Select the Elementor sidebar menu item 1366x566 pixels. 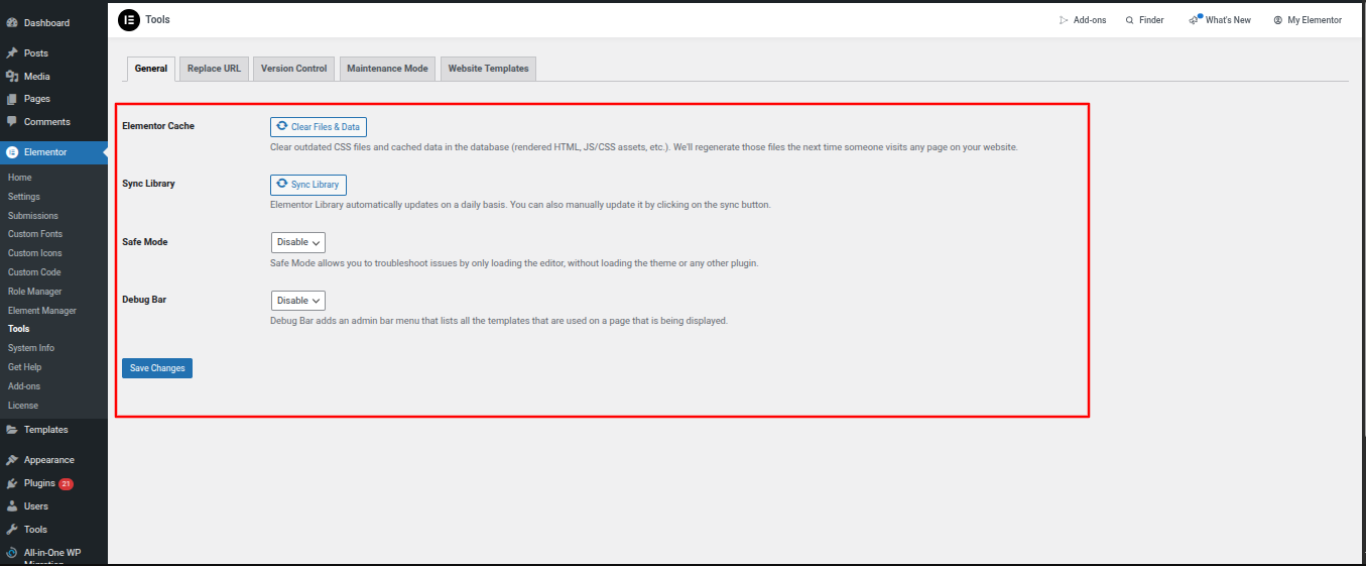click(x=54, y=153)
